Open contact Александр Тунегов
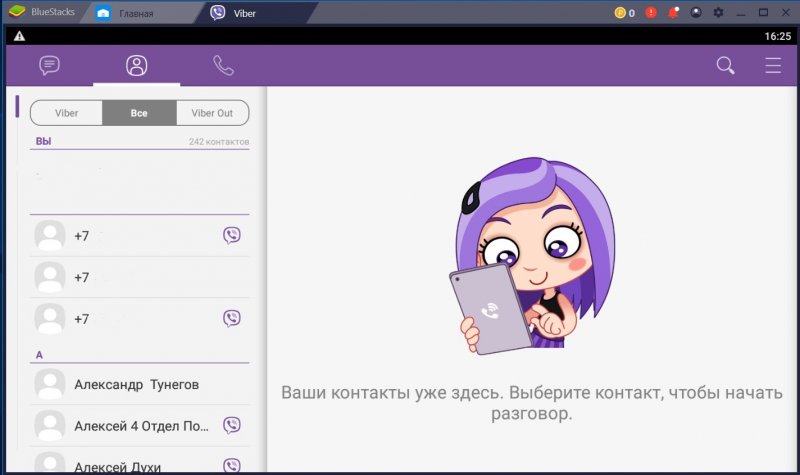 point(139,384)
